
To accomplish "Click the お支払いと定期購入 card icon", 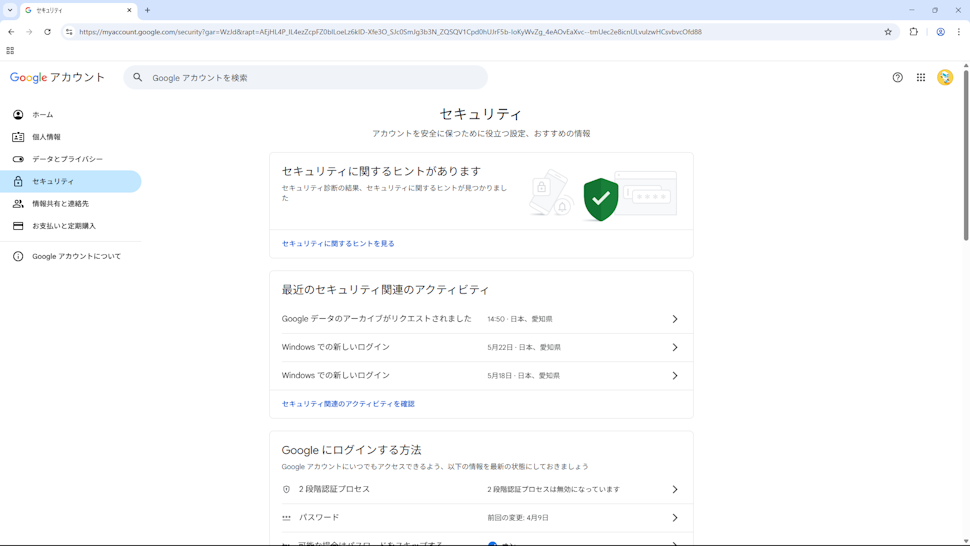I will (x=18, y=226).
